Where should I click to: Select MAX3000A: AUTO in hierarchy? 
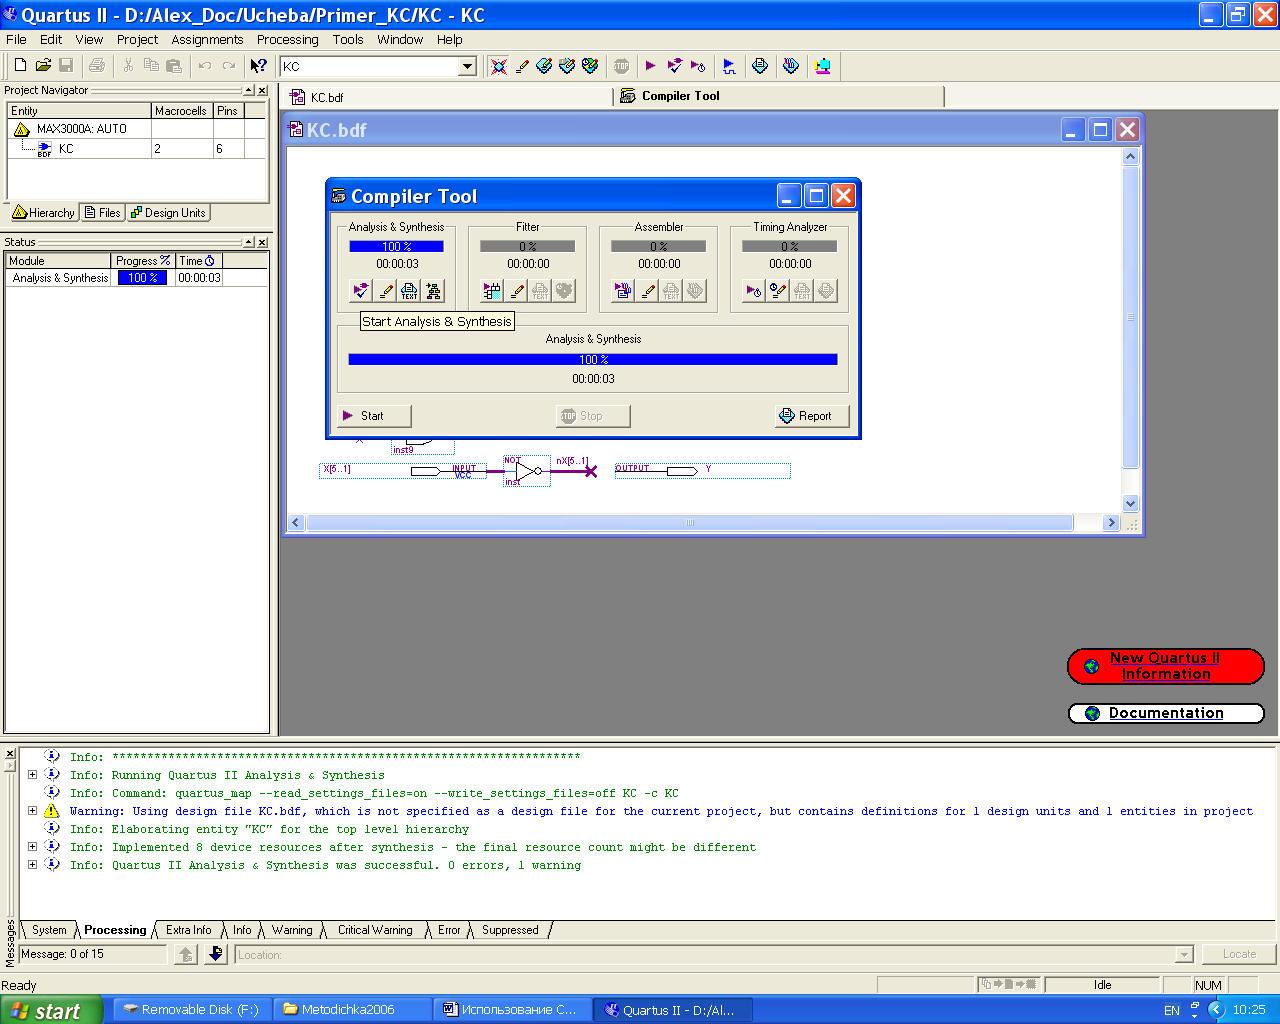point(82,129)
